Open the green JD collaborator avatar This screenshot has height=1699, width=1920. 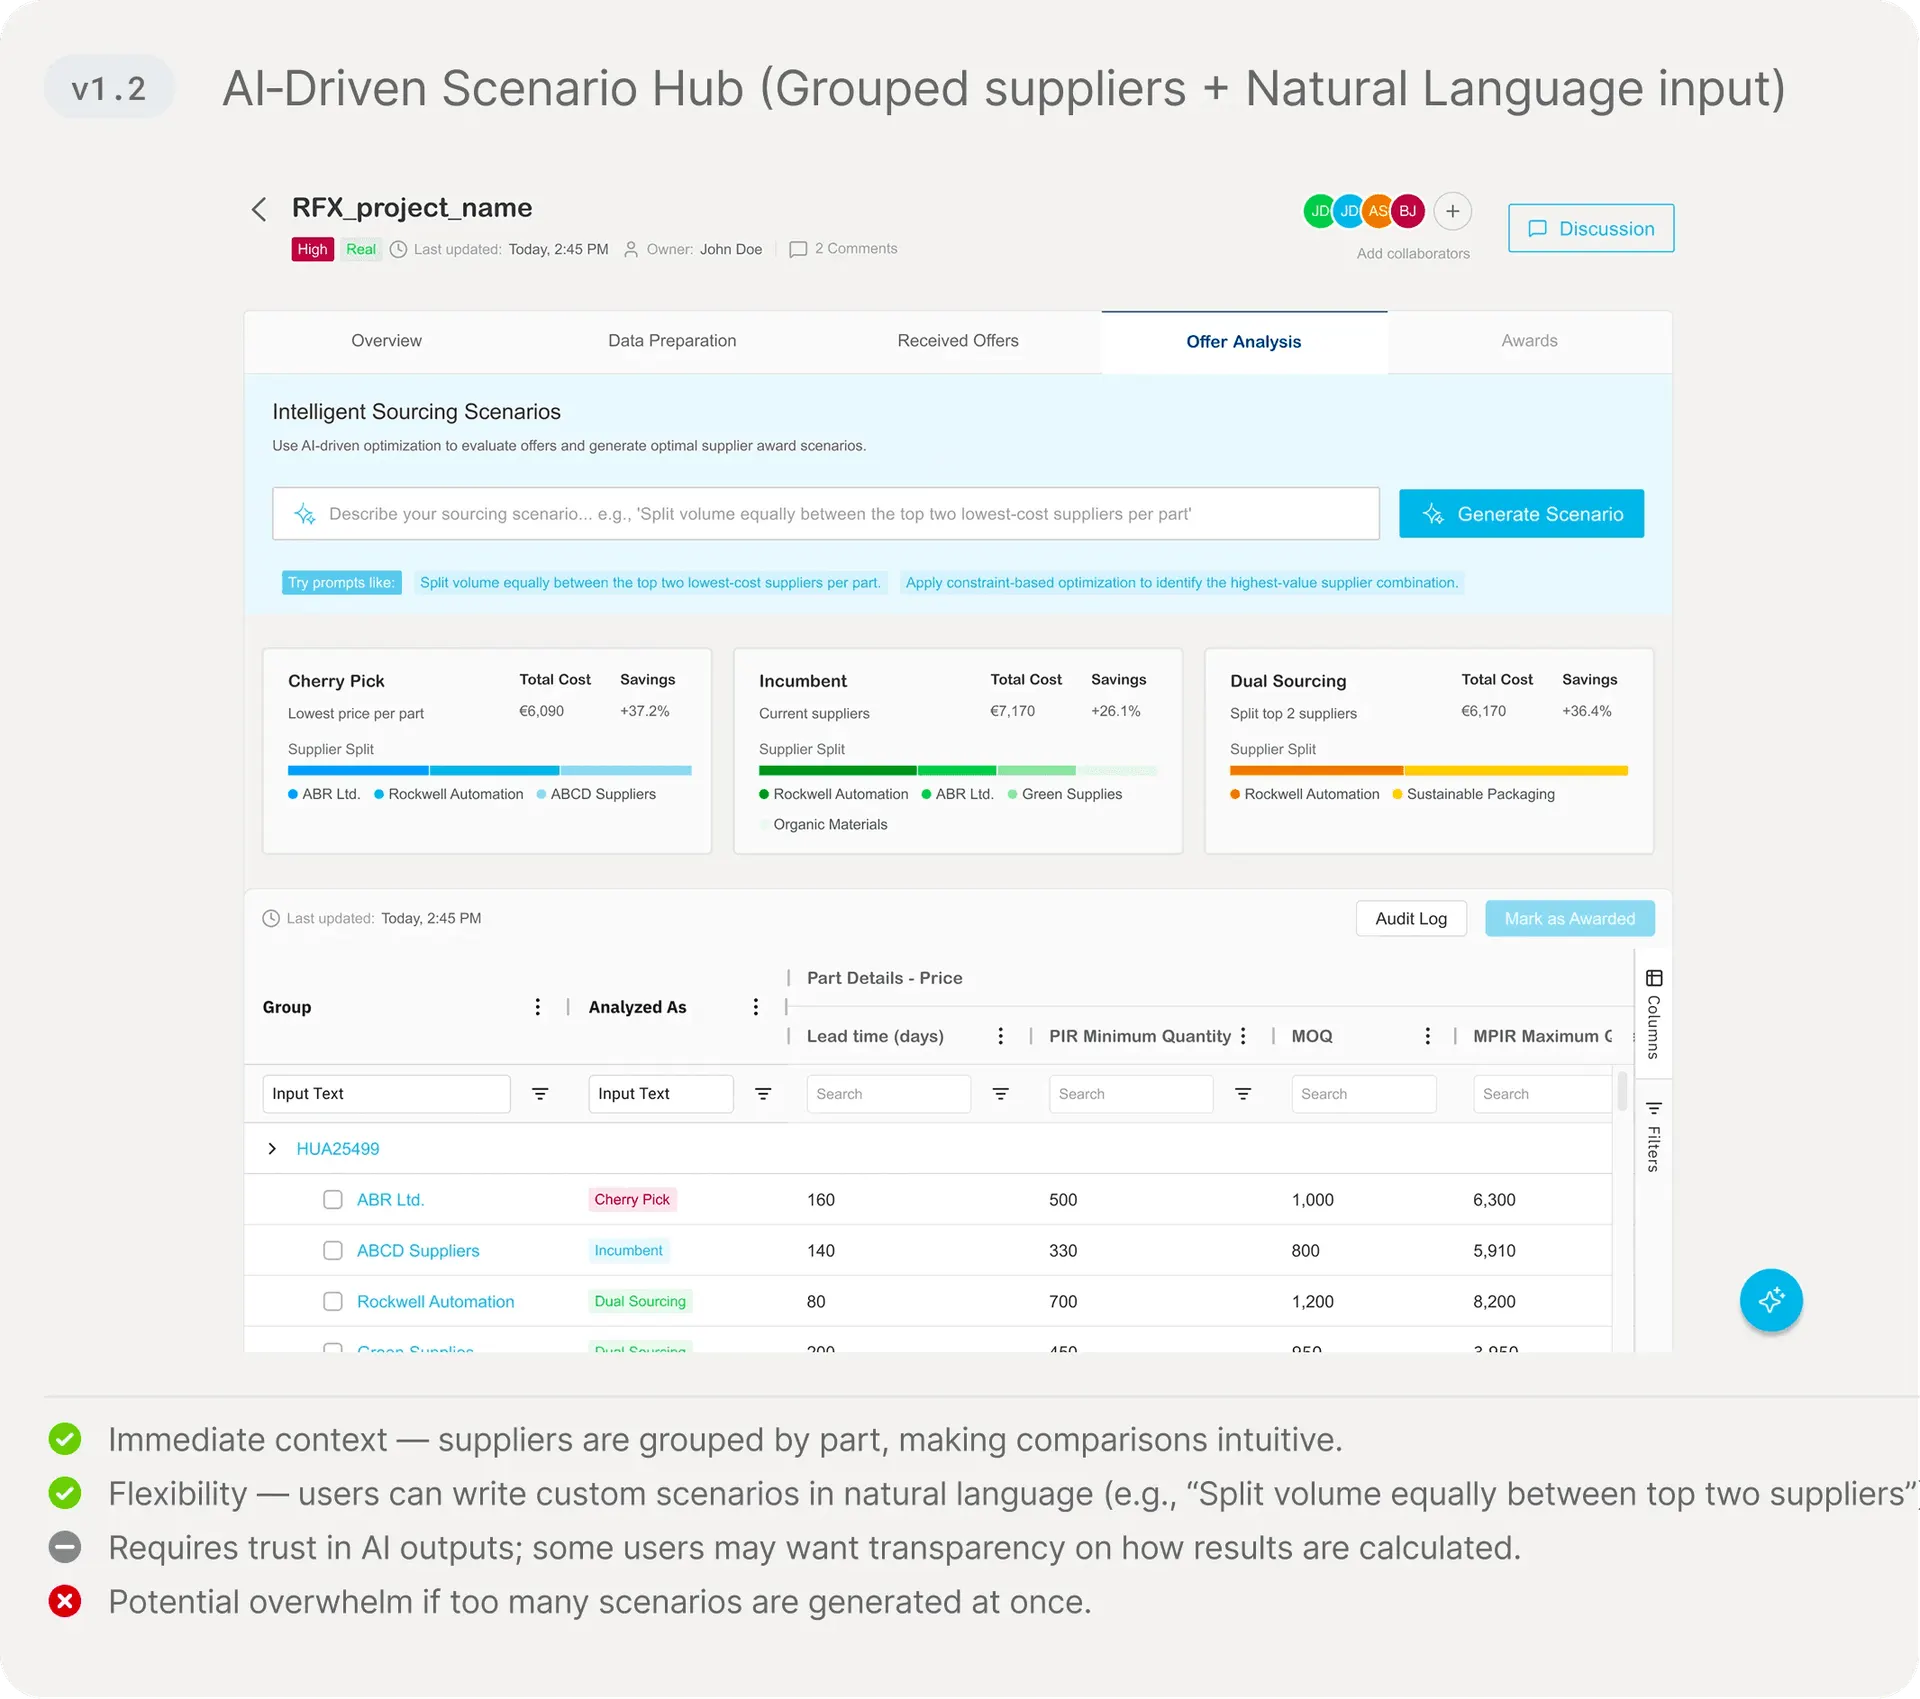coord(1319,211)
